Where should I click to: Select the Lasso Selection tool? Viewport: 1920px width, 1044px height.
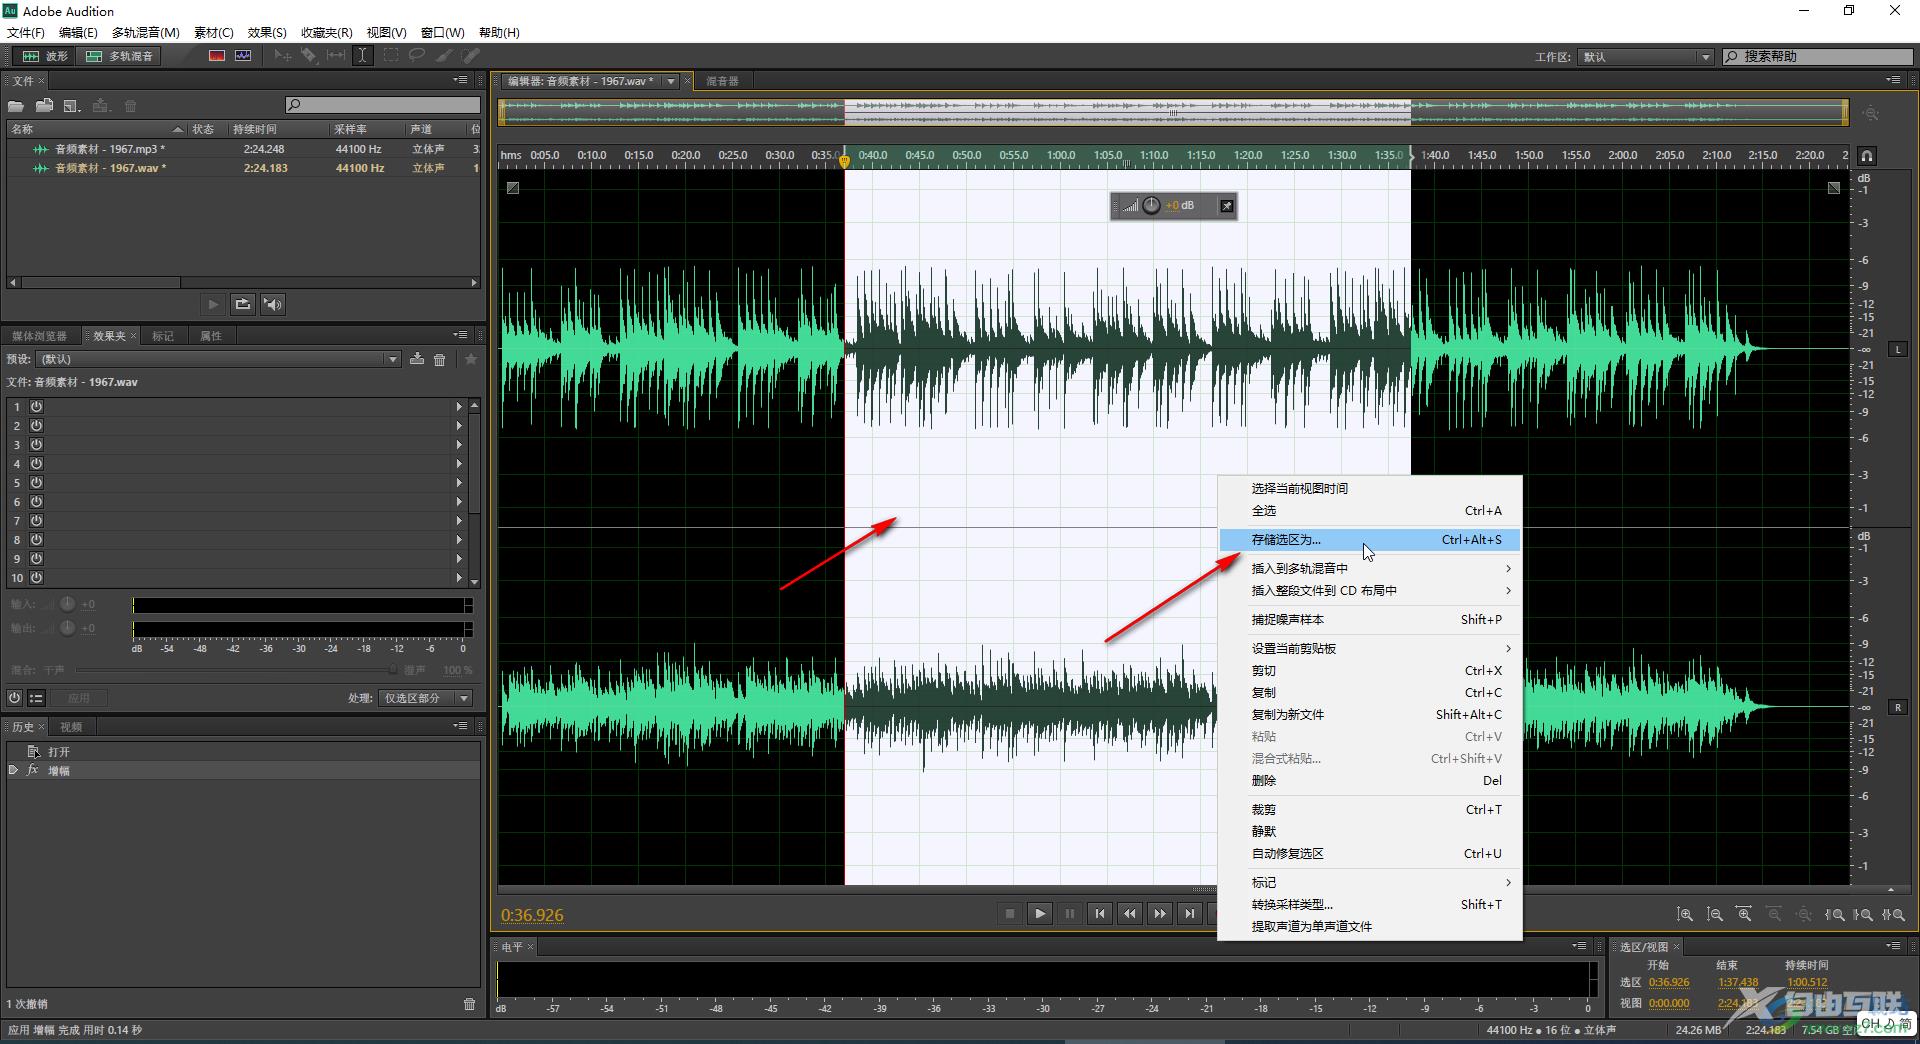click(x=417, y=56)
